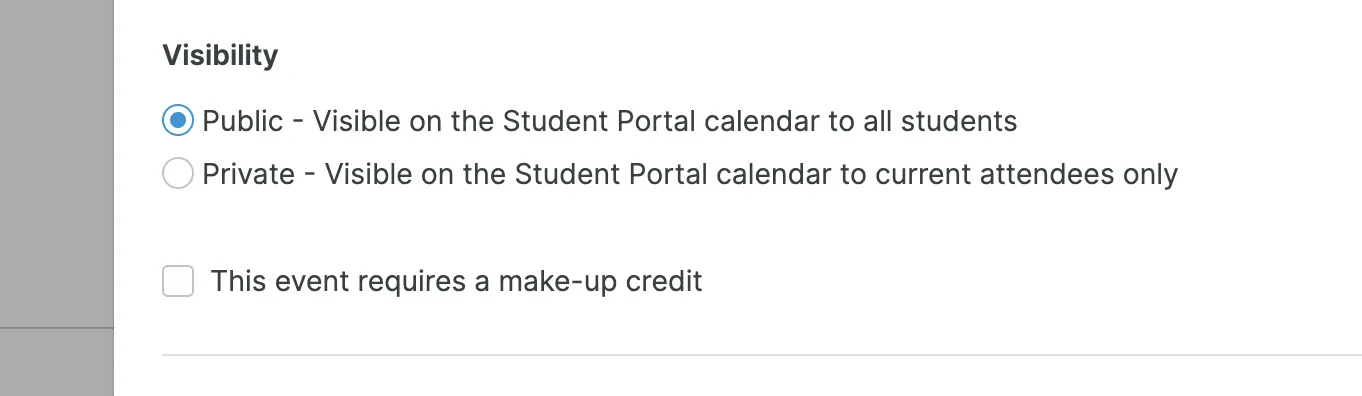The image size is (1362, 396).
Task: Click the Visibility section heading
Action: tap(220, 55)
